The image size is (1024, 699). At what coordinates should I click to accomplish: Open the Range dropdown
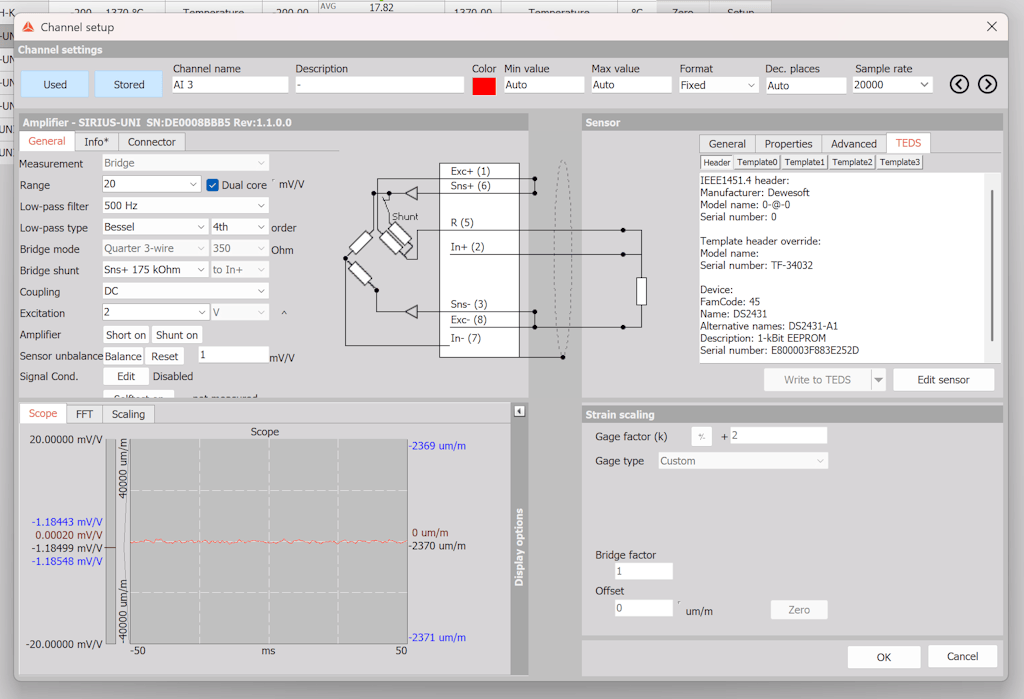click(193, 184)
